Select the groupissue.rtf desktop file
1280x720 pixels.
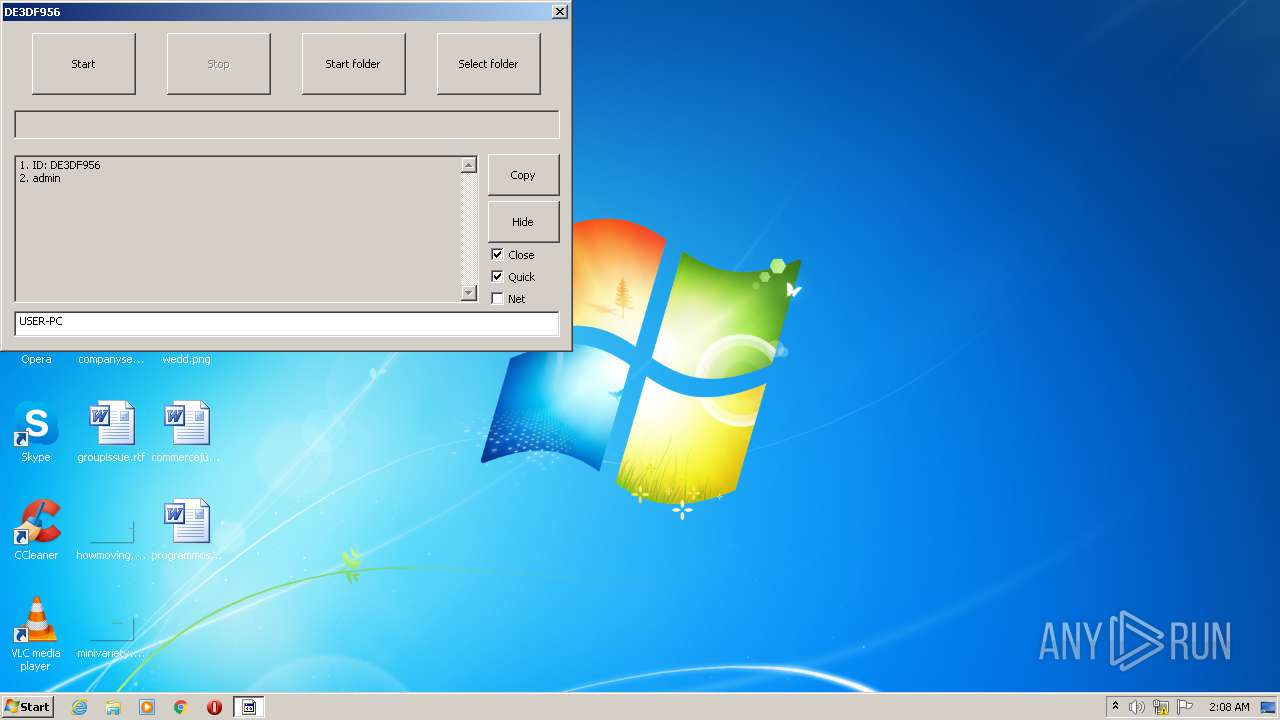click(111, 432)
